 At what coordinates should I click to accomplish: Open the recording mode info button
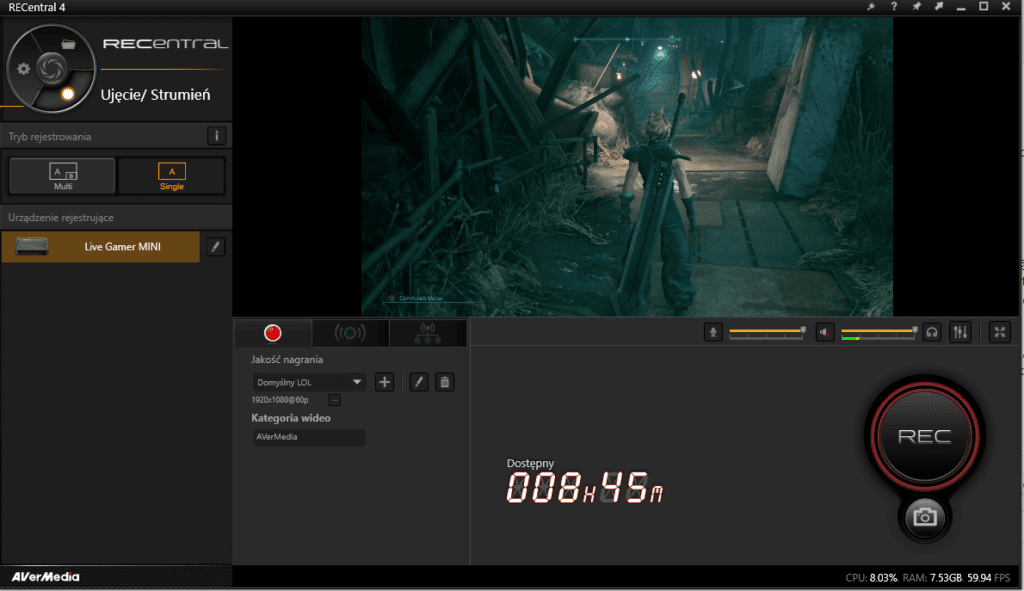[217, 136]
